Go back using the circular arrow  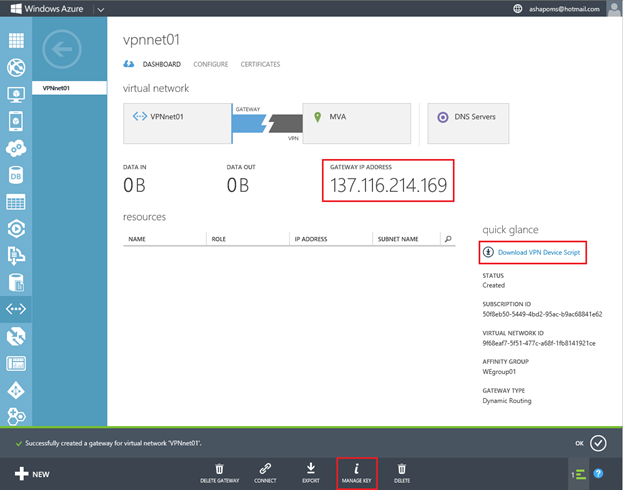tap(62, 49)
